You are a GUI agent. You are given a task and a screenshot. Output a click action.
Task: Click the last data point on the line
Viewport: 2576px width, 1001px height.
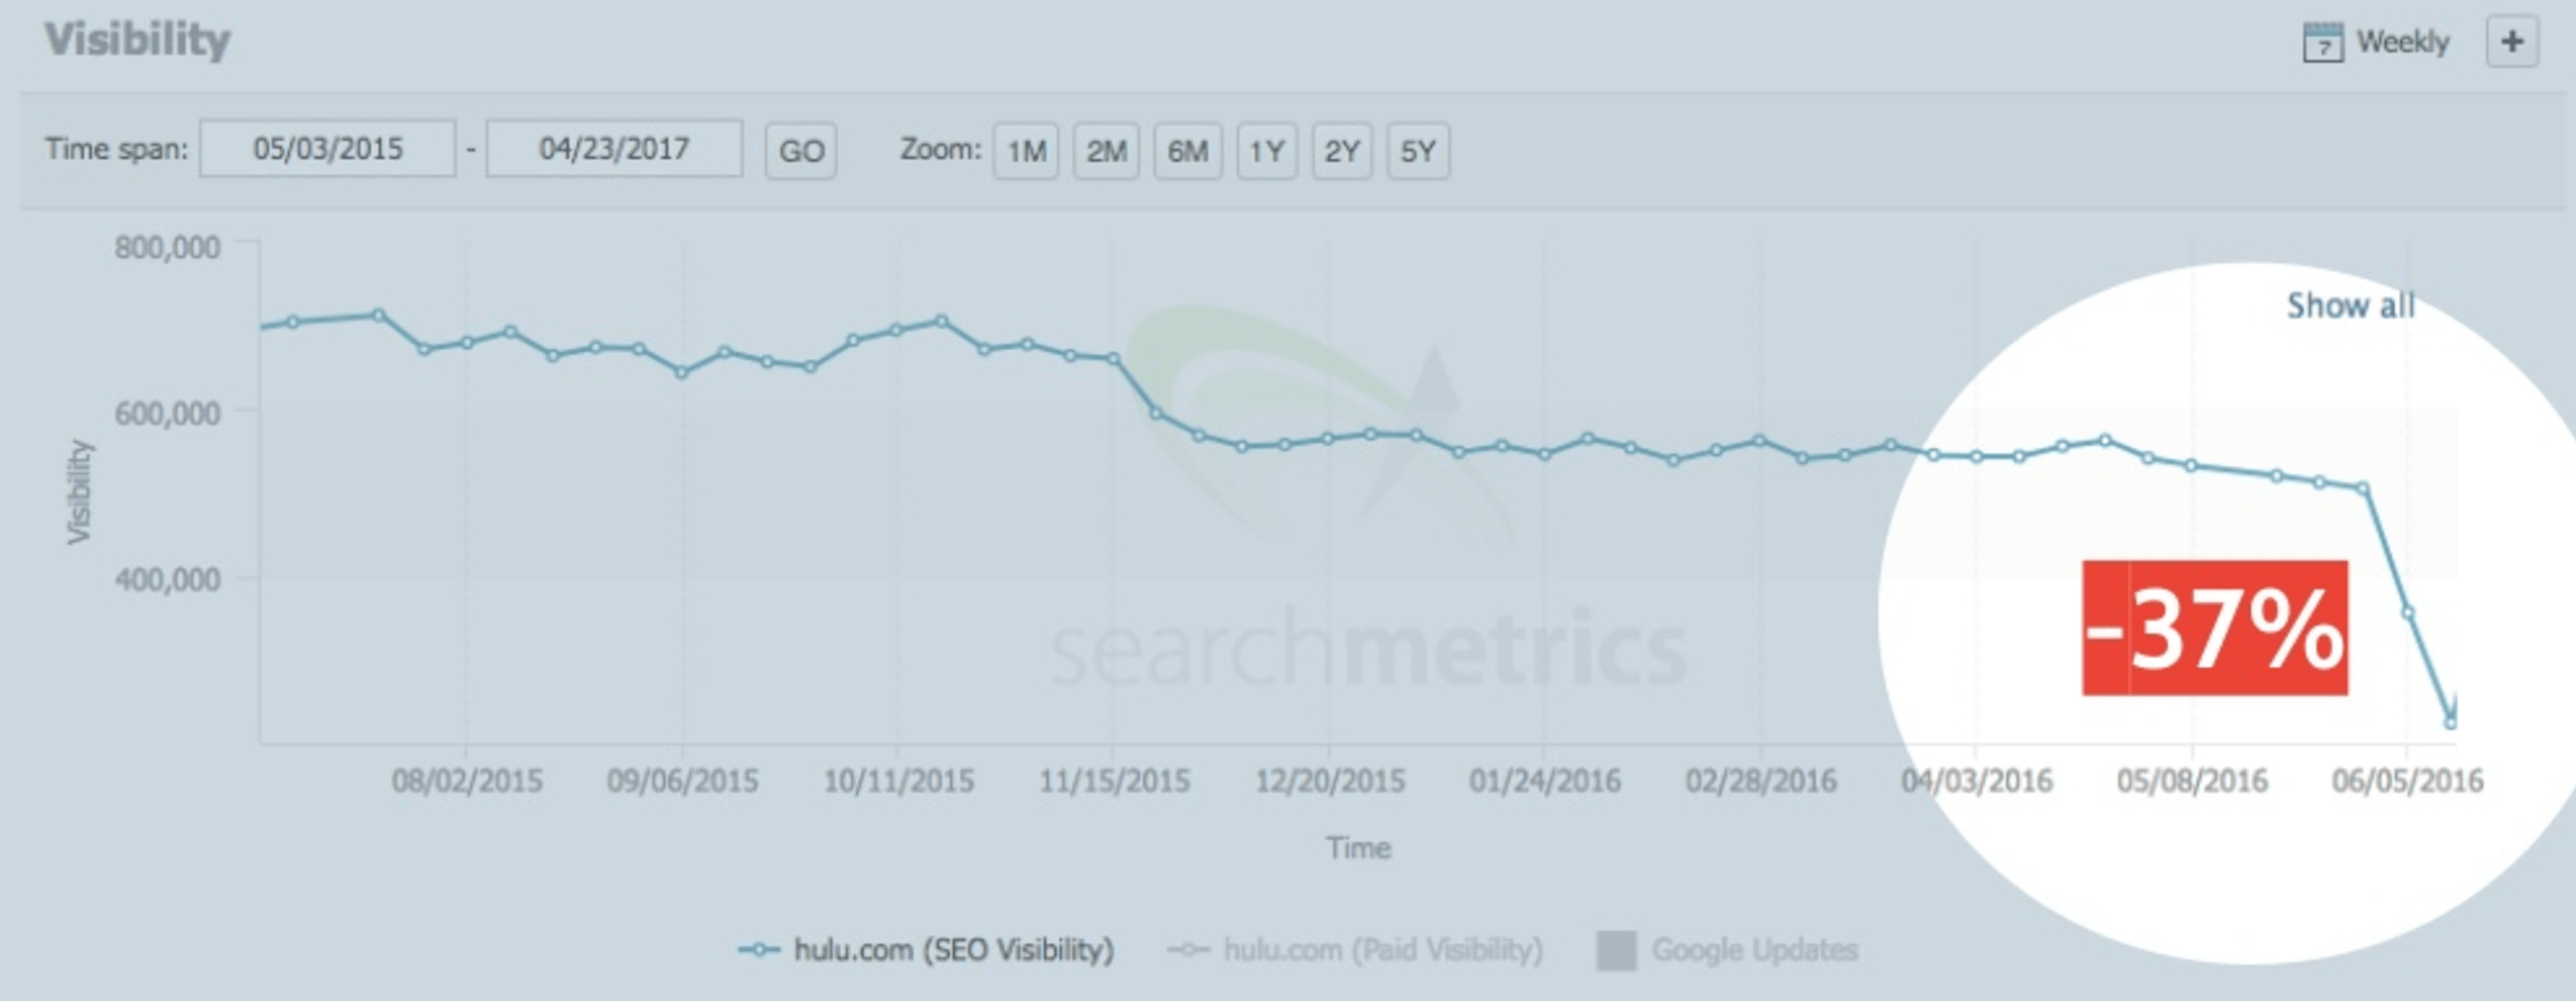click(2450, 722)
